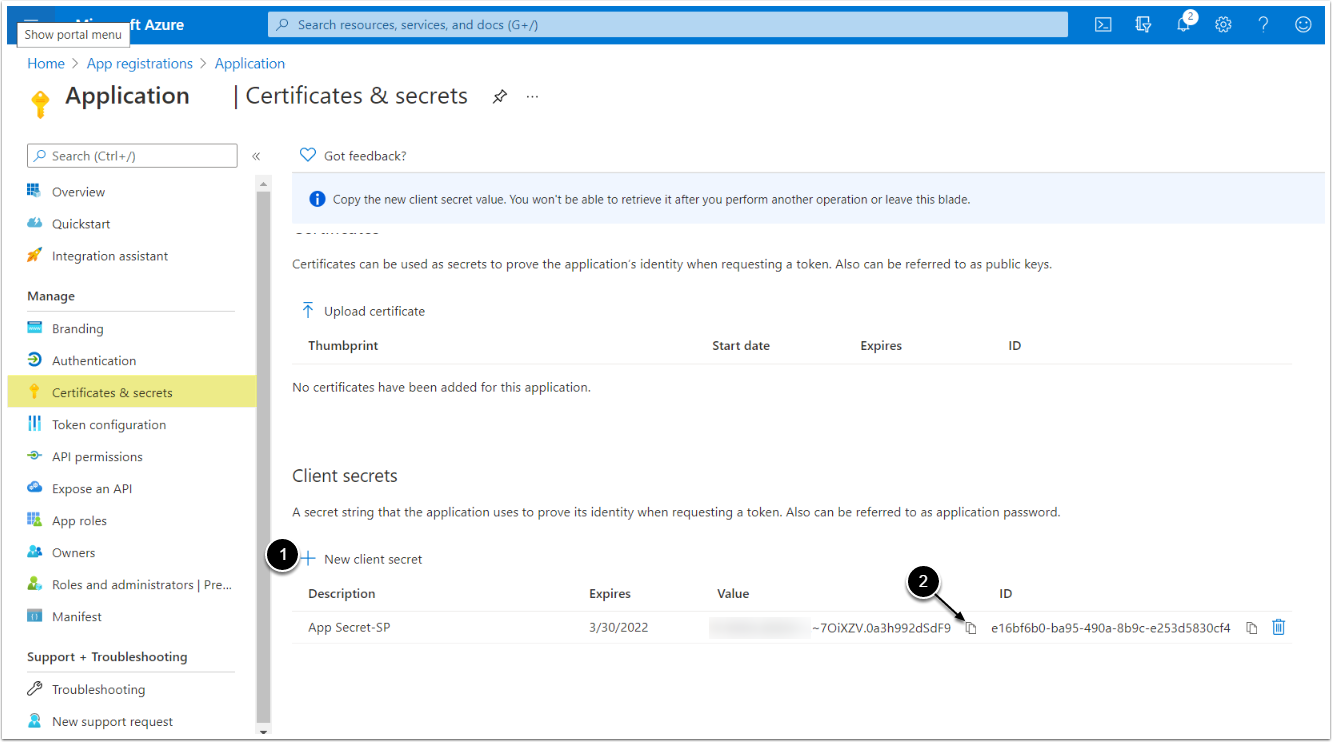Click New client secret button
Screen dimensions: 1332x742
click(362, 559)
